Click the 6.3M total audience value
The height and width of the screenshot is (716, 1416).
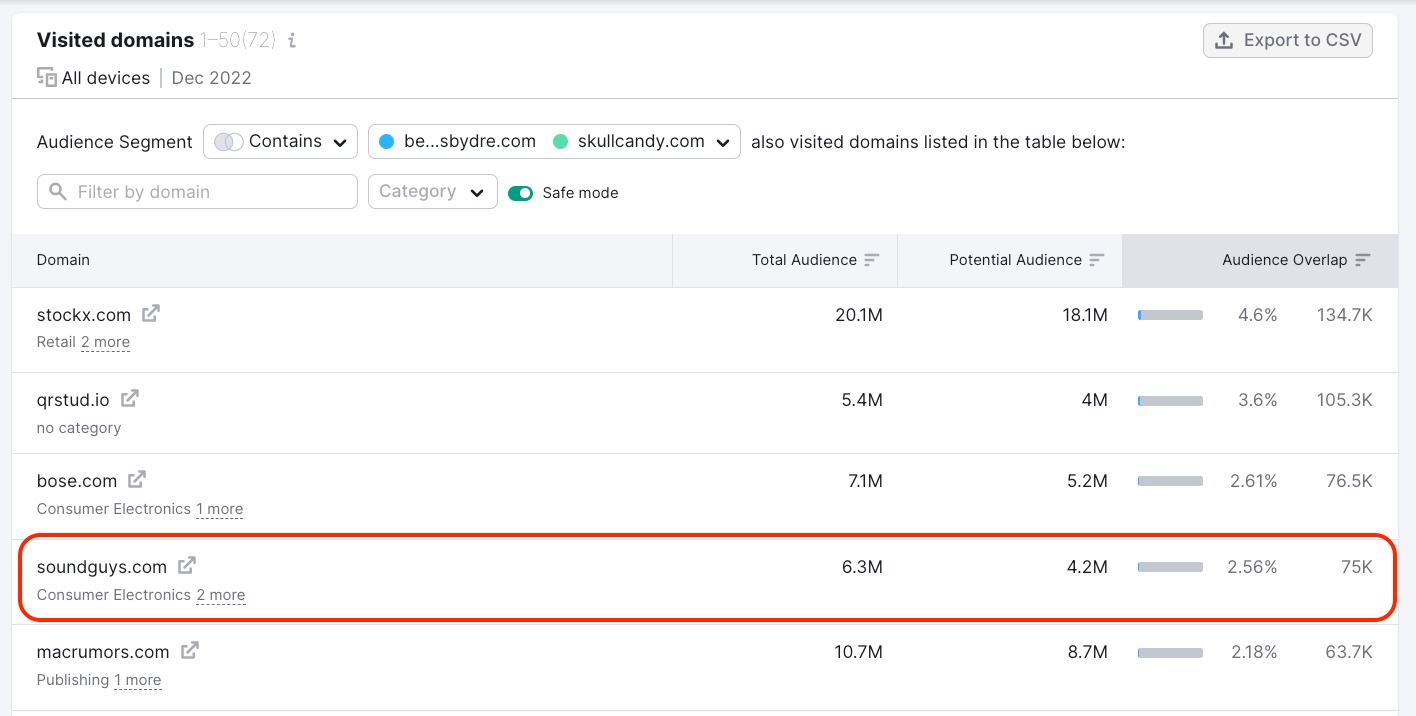[862, 567]
